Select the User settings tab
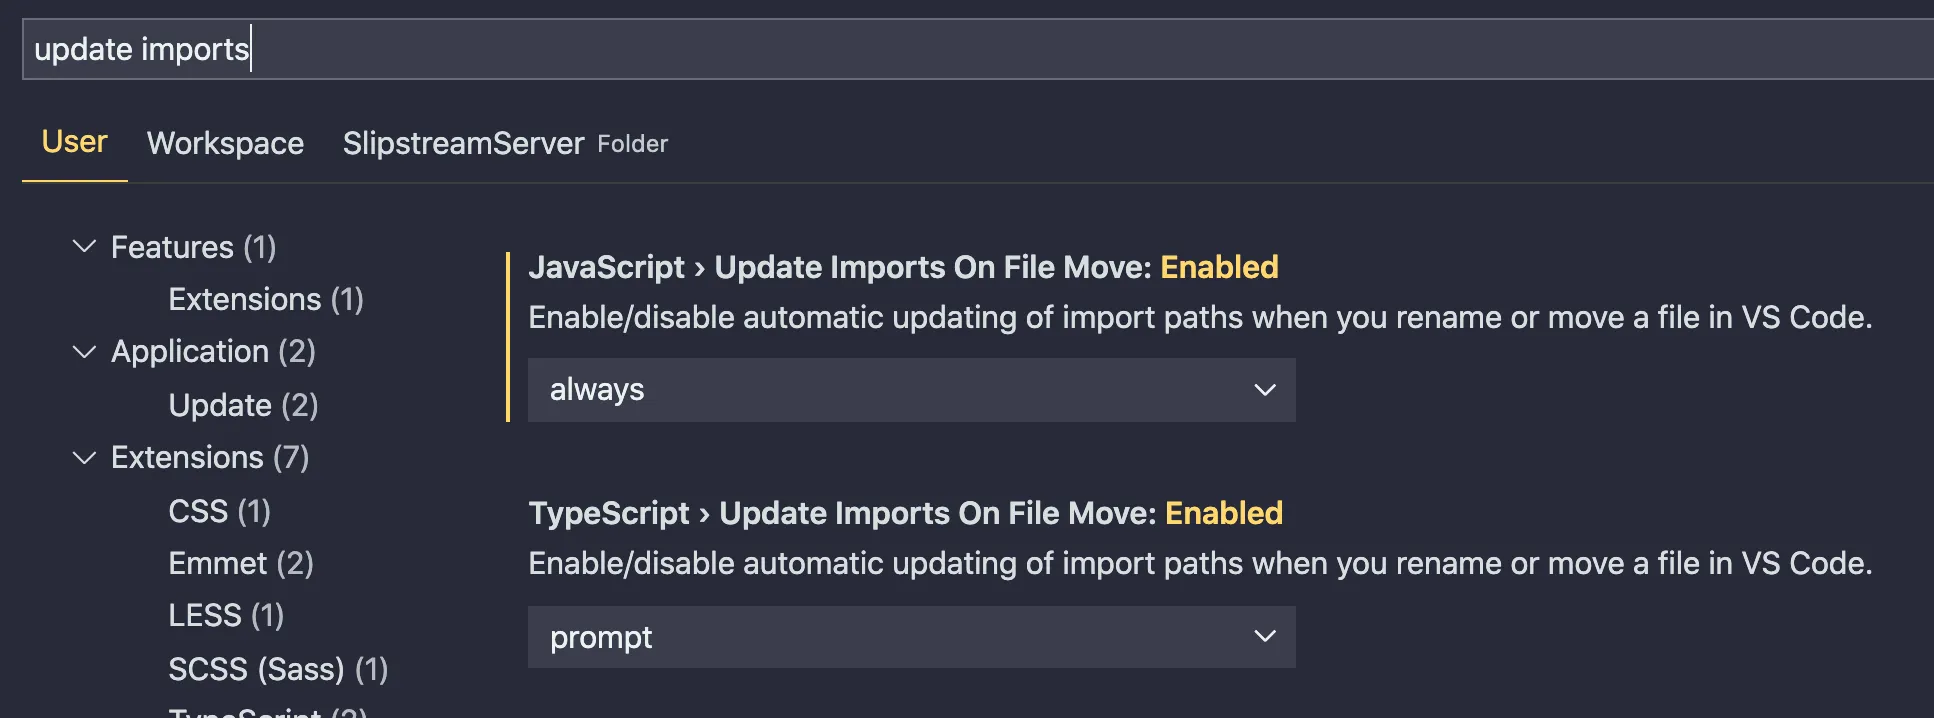The width and height of the screenshot is (1934, 718). [74, 142]
